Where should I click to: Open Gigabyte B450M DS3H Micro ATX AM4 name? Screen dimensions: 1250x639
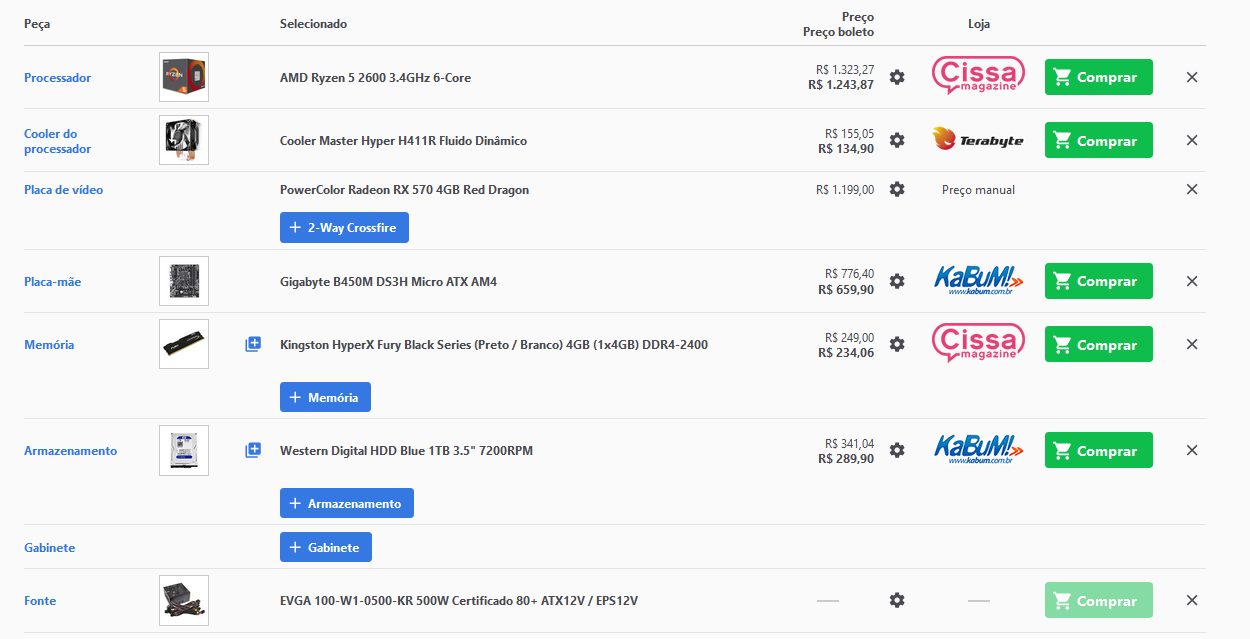[x=388, y=281]
